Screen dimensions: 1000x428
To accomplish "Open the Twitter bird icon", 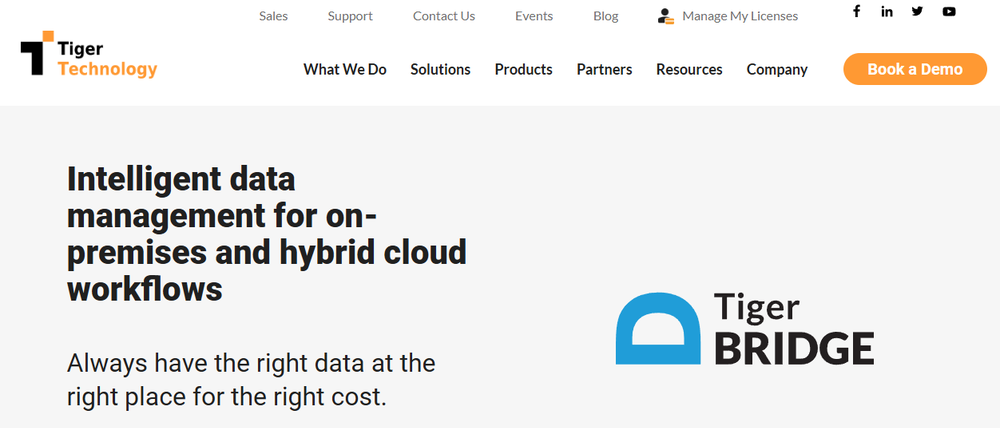I will 918,11.
